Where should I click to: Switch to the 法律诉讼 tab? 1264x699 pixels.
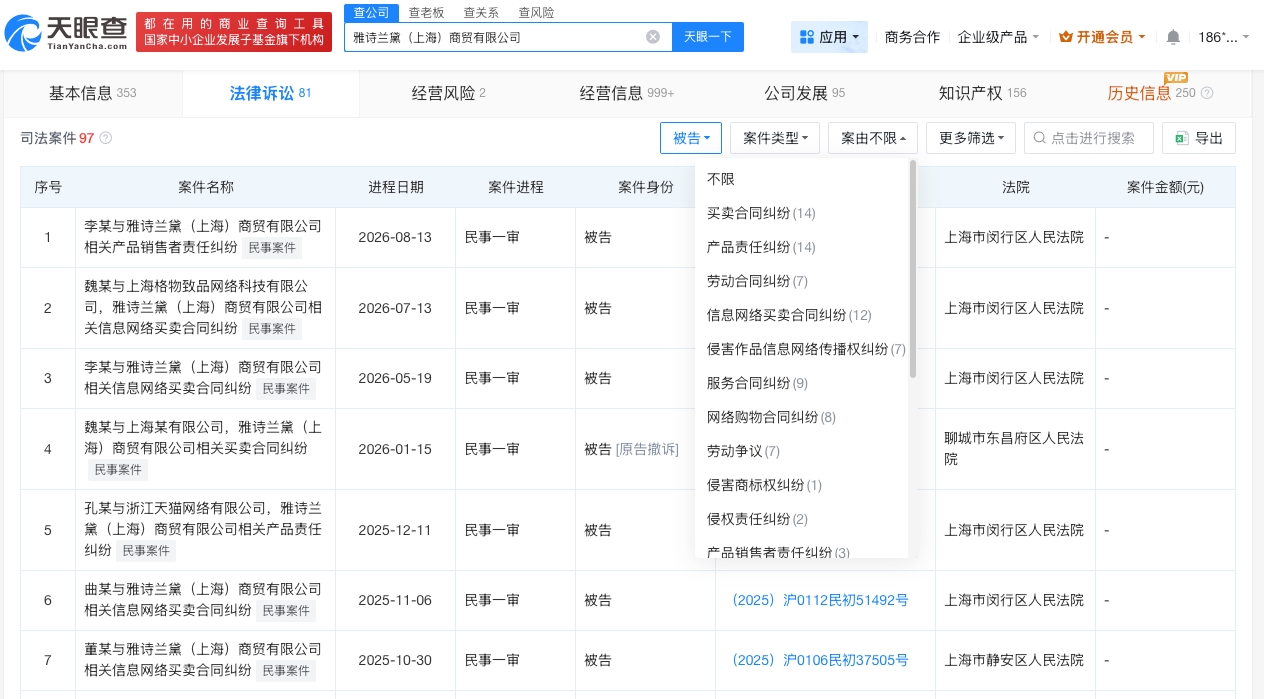[271, 93]
